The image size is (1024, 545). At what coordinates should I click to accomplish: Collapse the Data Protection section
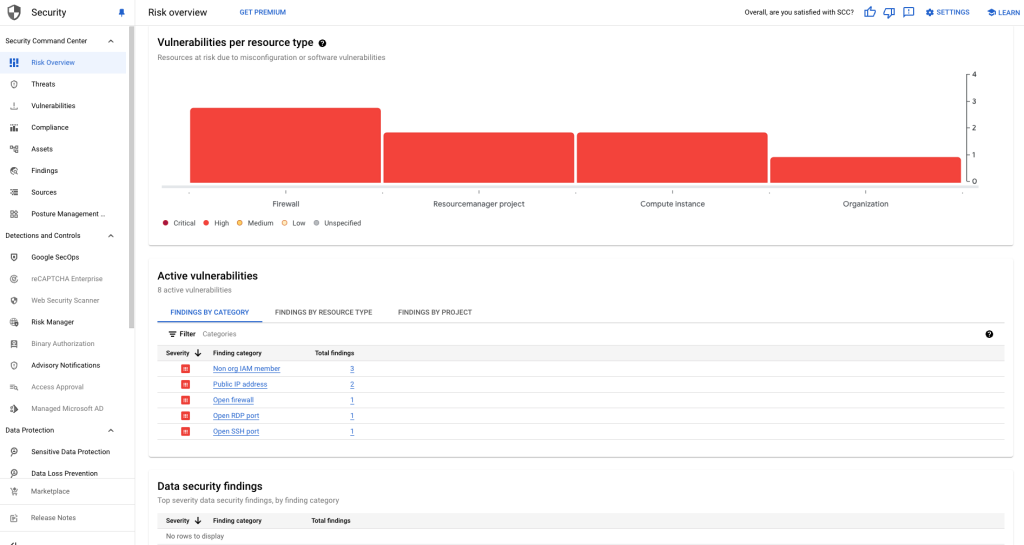(110, 430)
